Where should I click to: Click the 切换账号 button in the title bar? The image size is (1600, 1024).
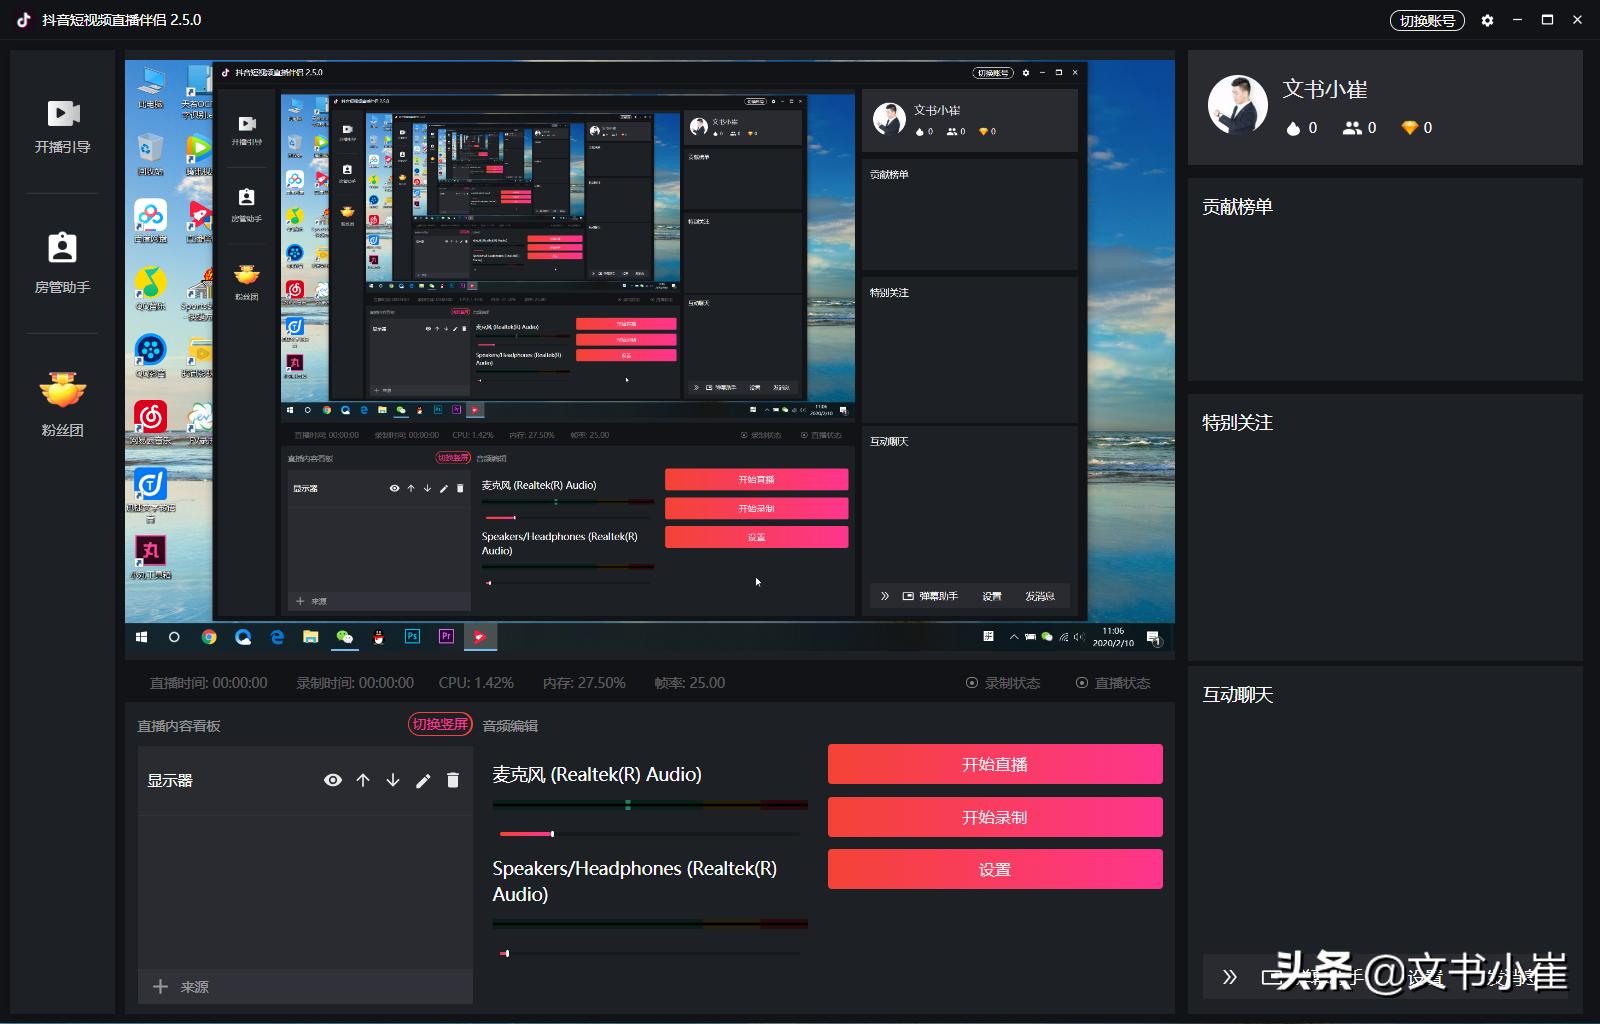(1427, 20)
